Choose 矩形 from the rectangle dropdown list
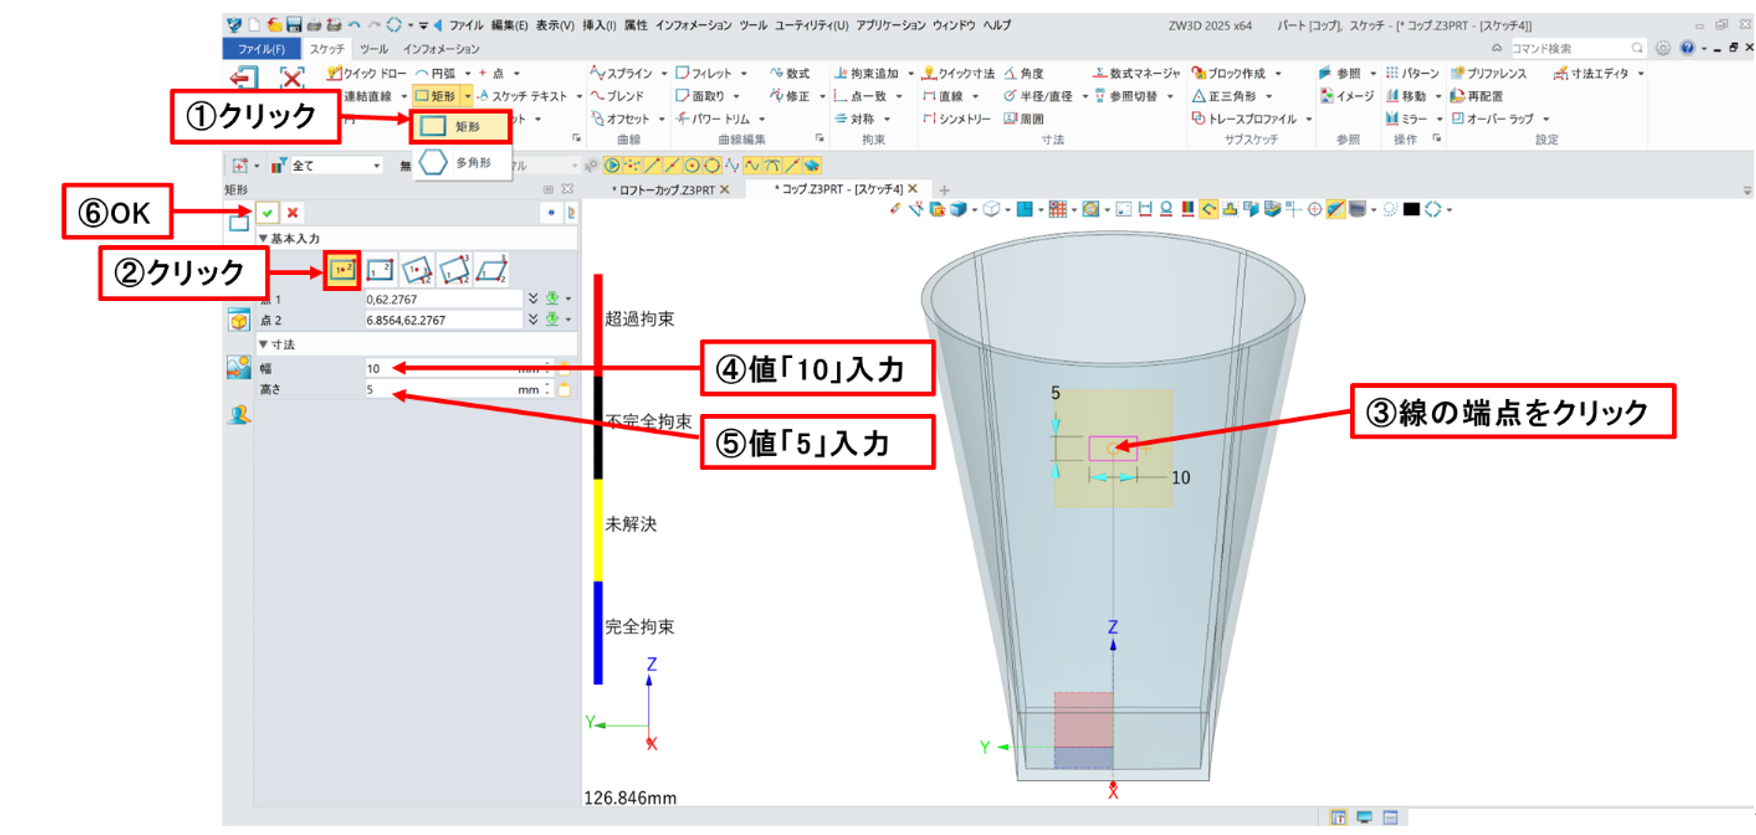The image size is (1756, 835). point(460,126)
